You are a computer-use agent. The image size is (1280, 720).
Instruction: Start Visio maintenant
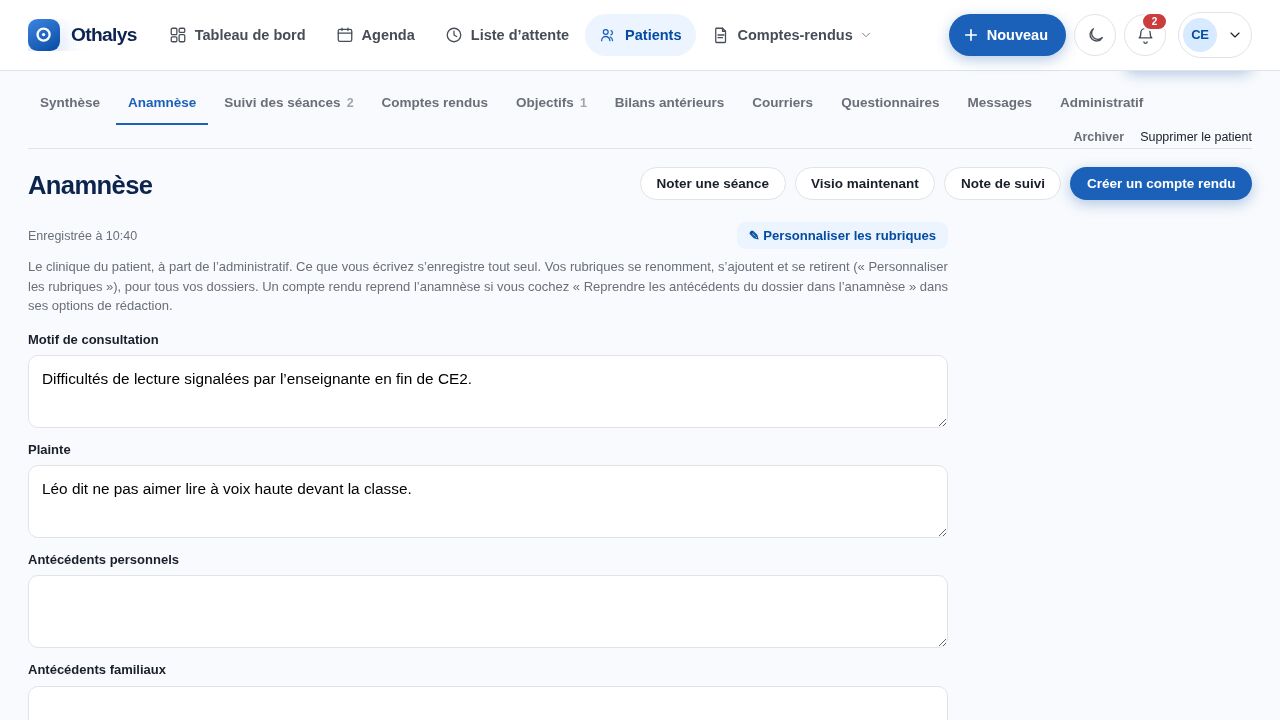[x=865, y=184]
